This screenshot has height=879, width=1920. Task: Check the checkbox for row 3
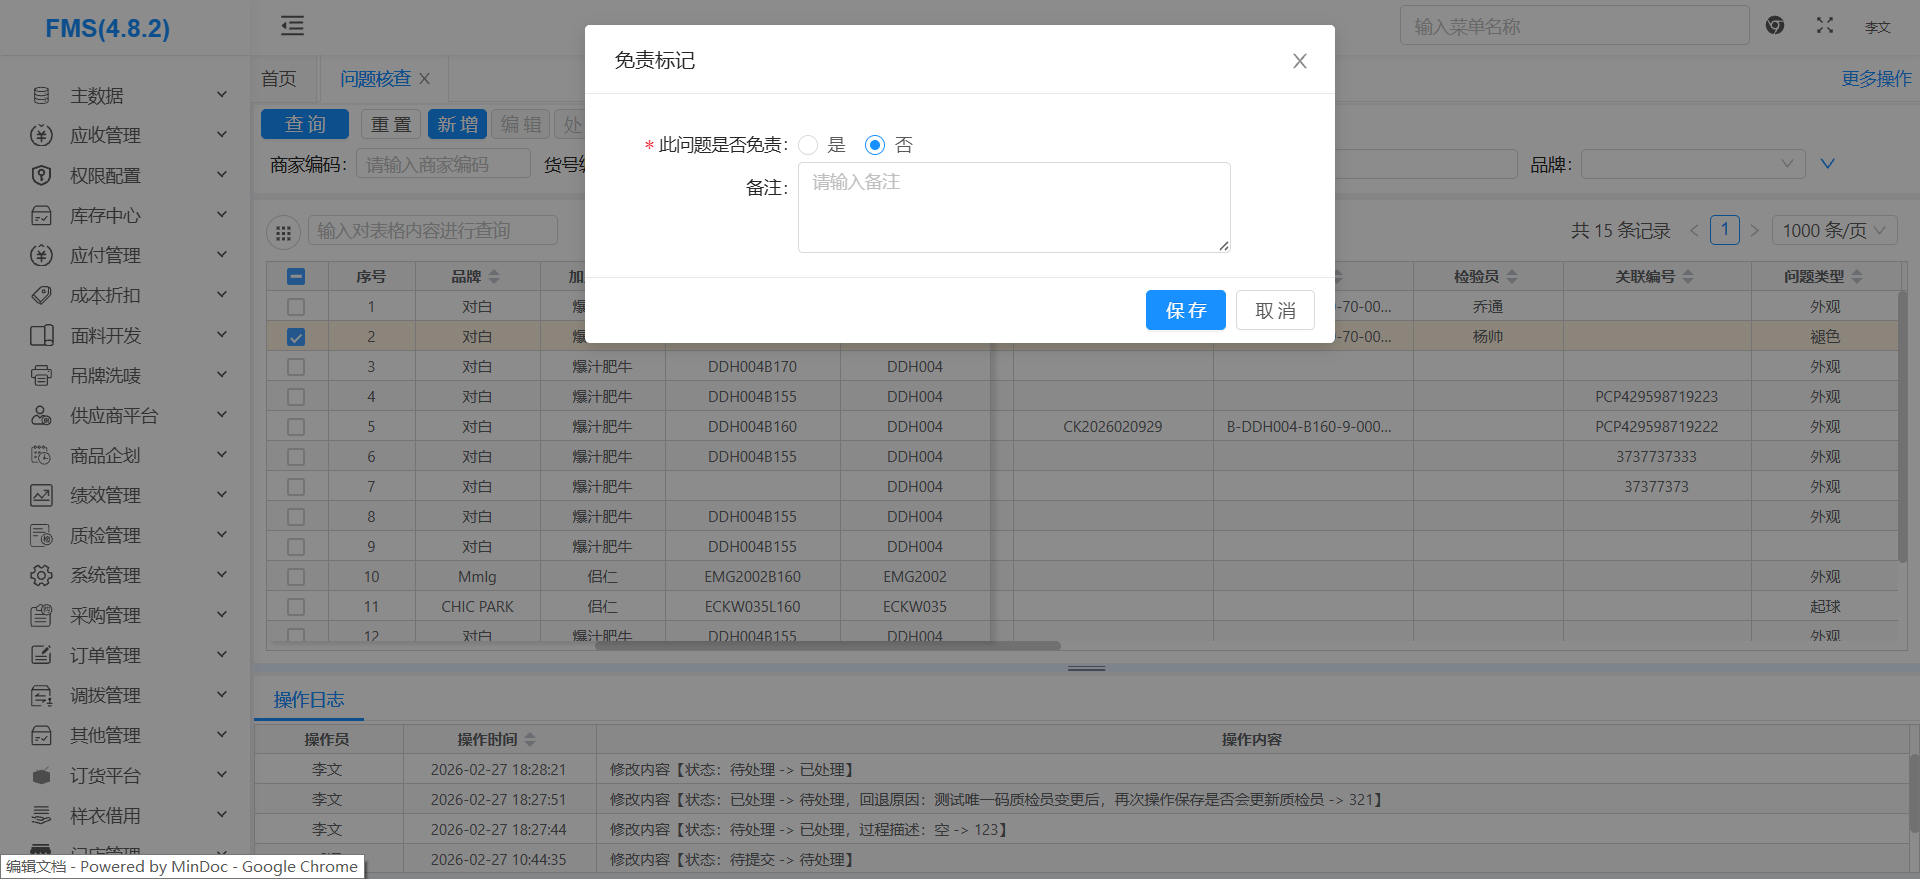296,367
